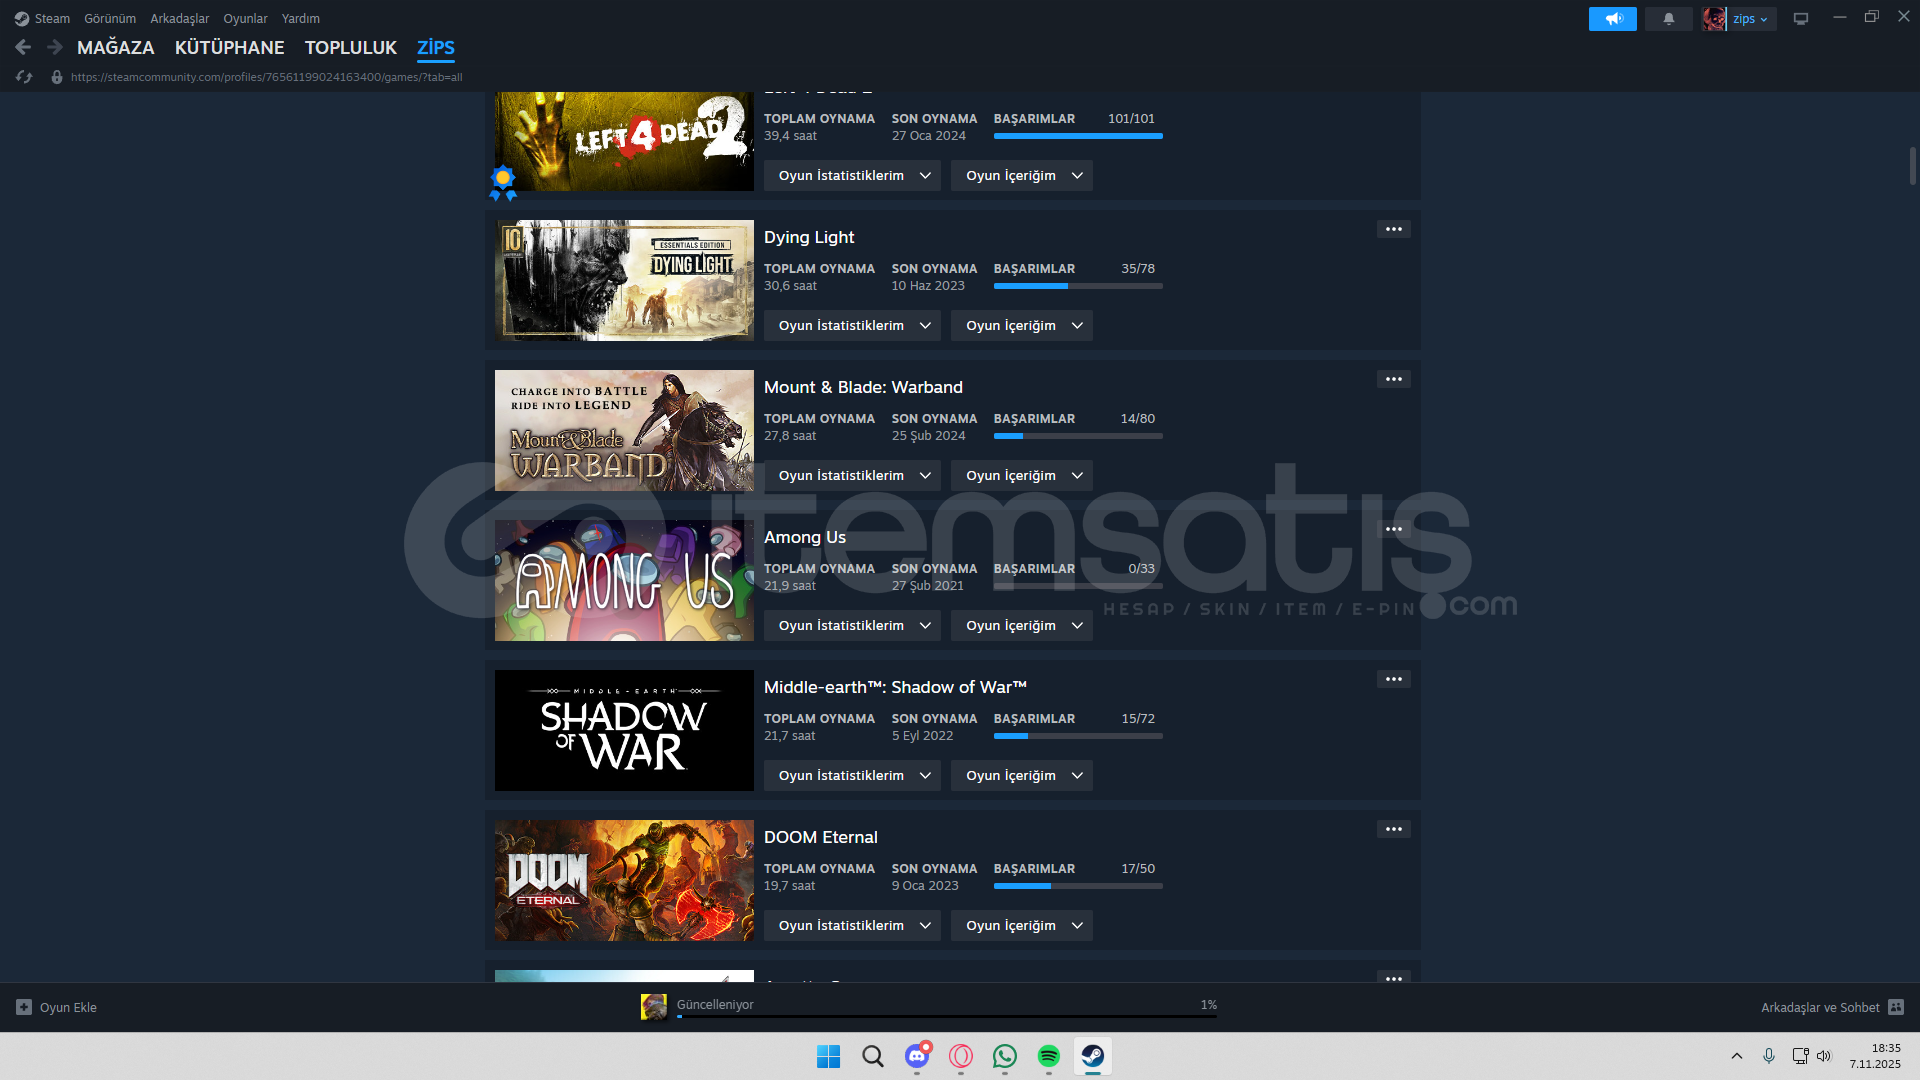Open the Middle-earth: Shadow of War title link
The width and height of the screenshot is (1920, 1080).
[895, 687]
